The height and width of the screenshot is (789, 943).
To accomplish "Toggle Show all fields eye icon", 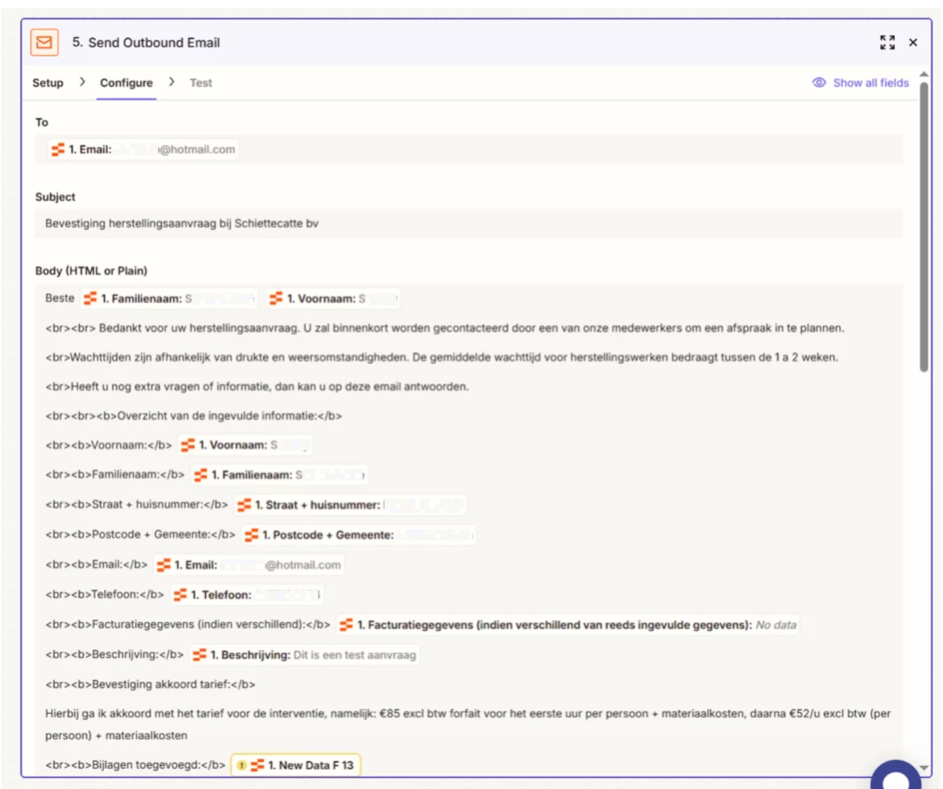I will pyautogui.click(x=819, y=83).
